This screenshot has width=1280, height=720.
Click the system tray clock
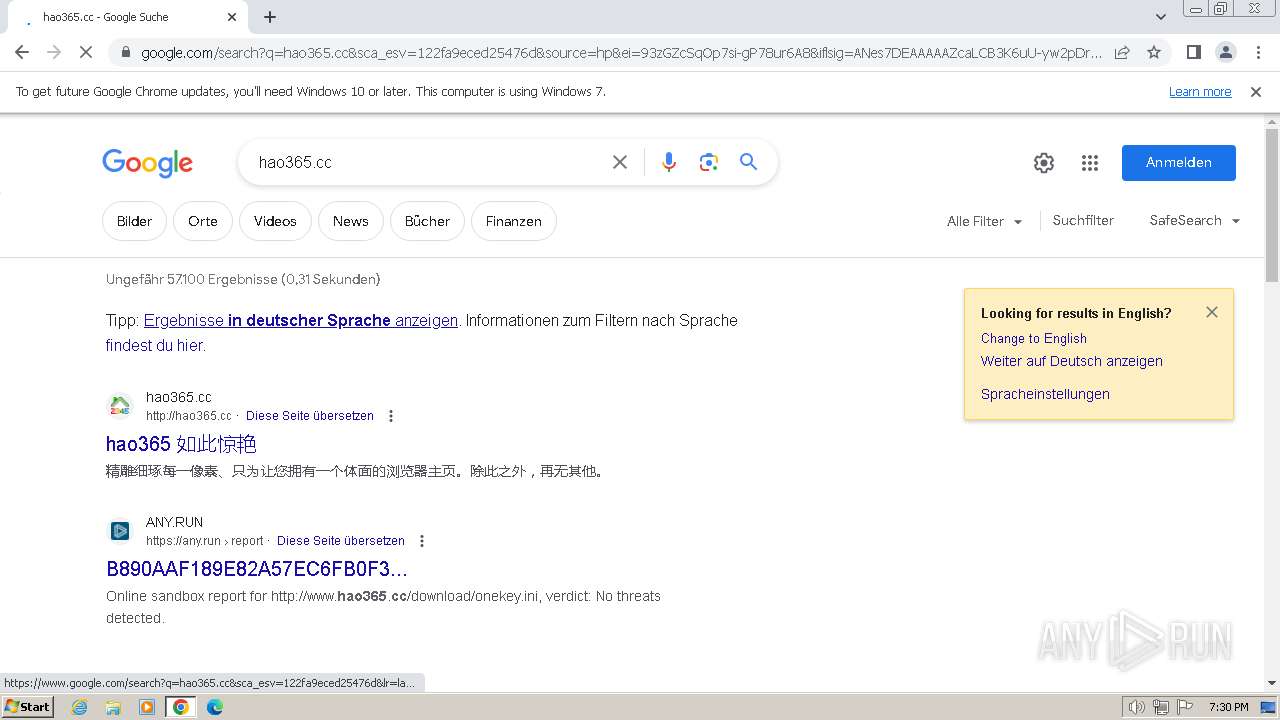coord(1229,707)
